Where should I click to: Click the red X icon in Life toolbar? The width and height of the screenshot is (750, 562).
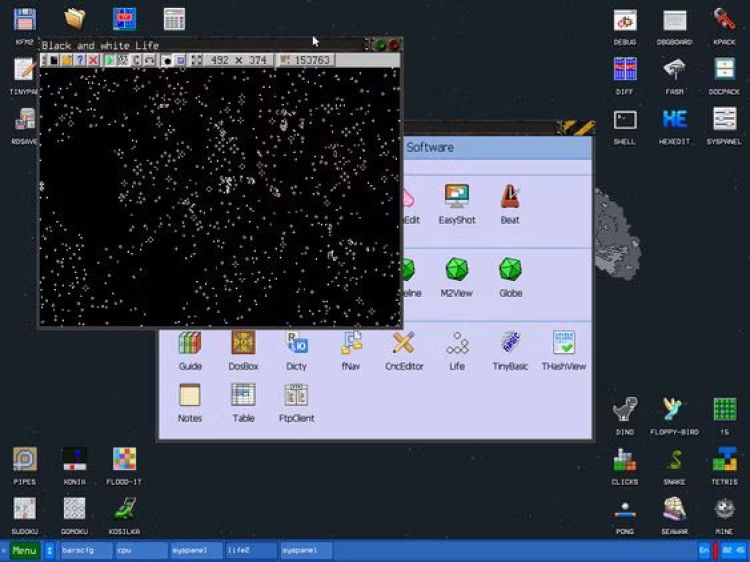pos(93,61)
